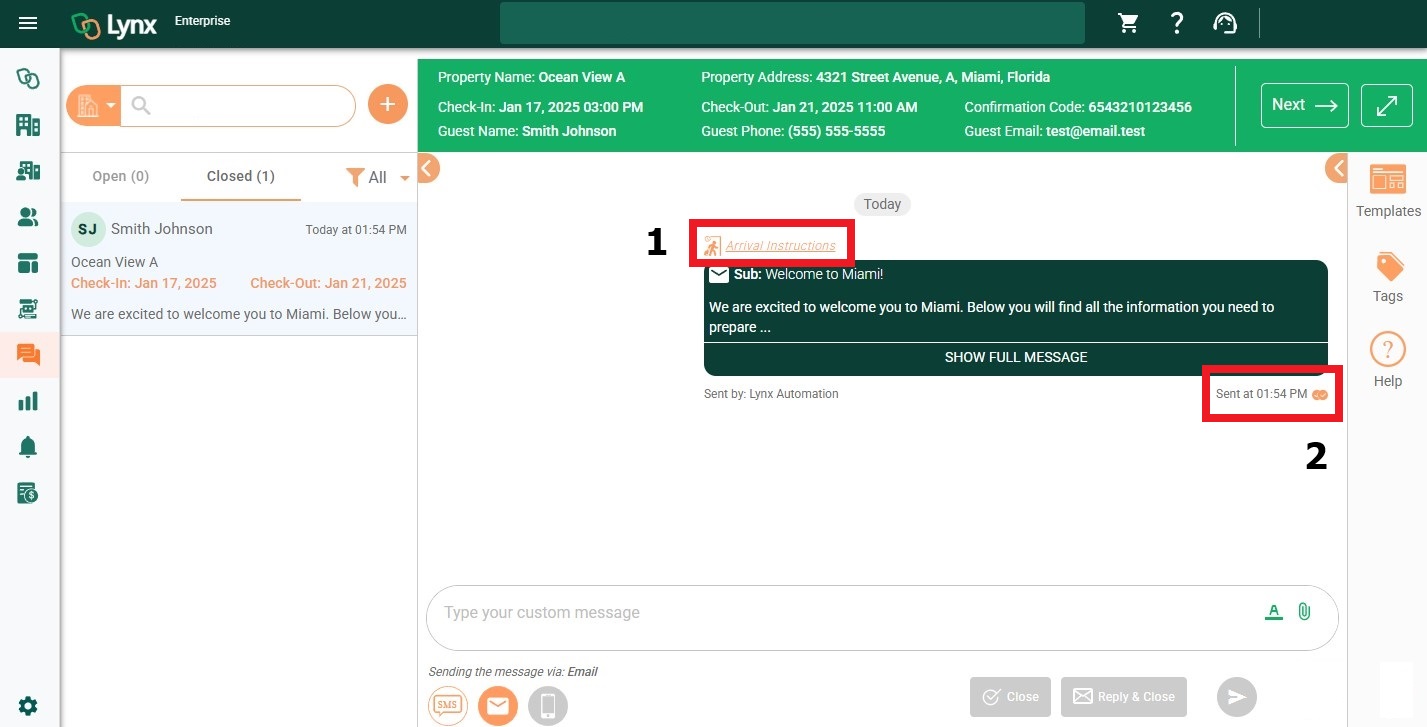The width and height of the screenshot is (1427, 727).
Task: Open the hamburger menu
Action: click(28, 23)
